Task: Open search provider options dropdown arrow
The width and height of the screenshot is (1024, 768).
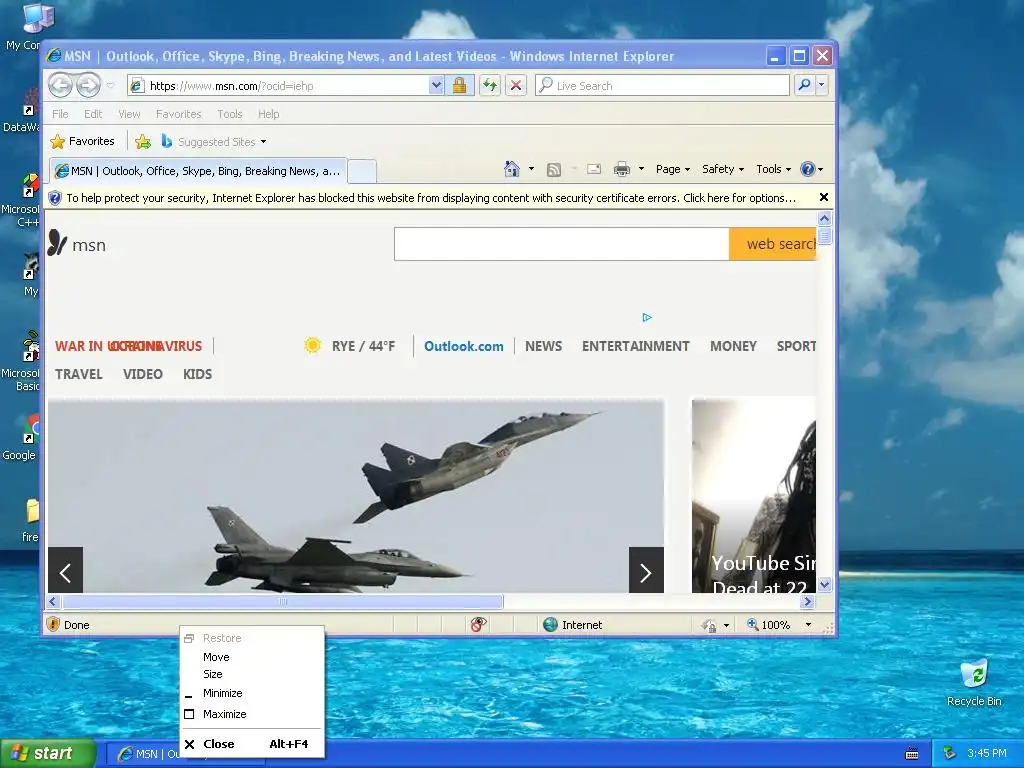Action: [822, 86]
